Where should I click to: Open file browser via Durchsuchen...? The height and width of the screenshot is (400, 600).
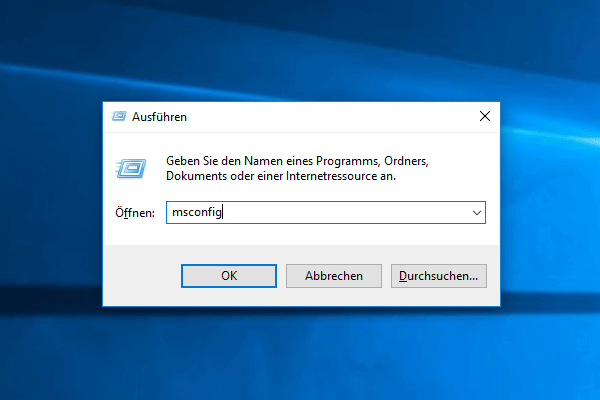pos(439,276)
